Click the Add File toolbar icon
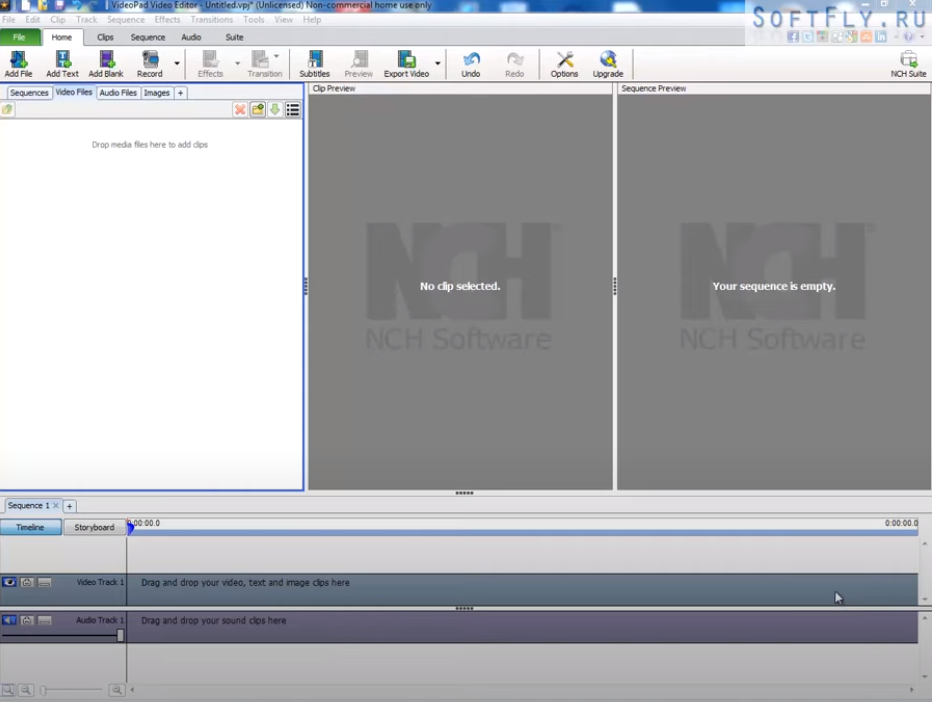 pos(18,64)
